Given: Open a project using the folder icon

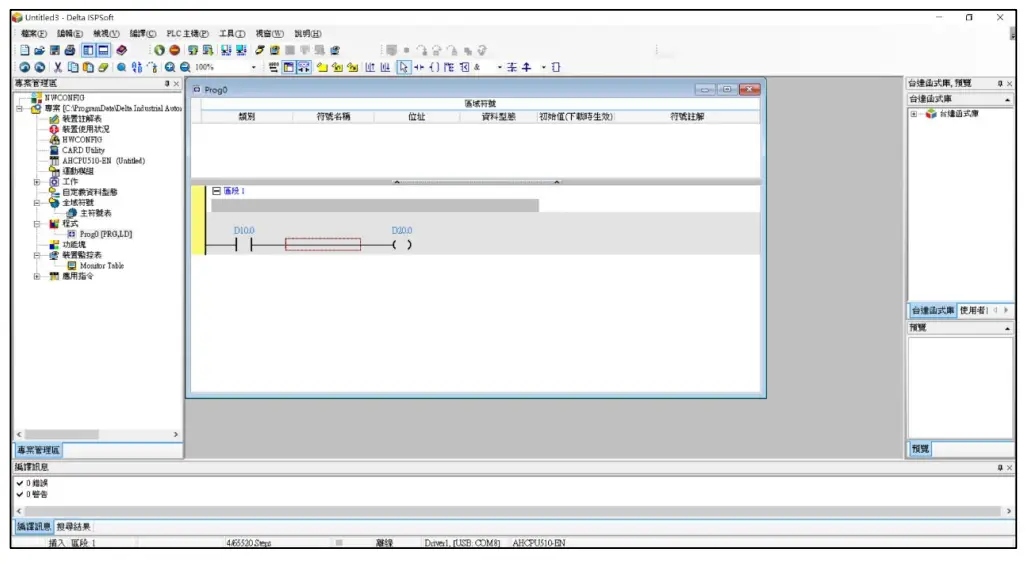Looking at the screenshot, I should tap(40, 50).
